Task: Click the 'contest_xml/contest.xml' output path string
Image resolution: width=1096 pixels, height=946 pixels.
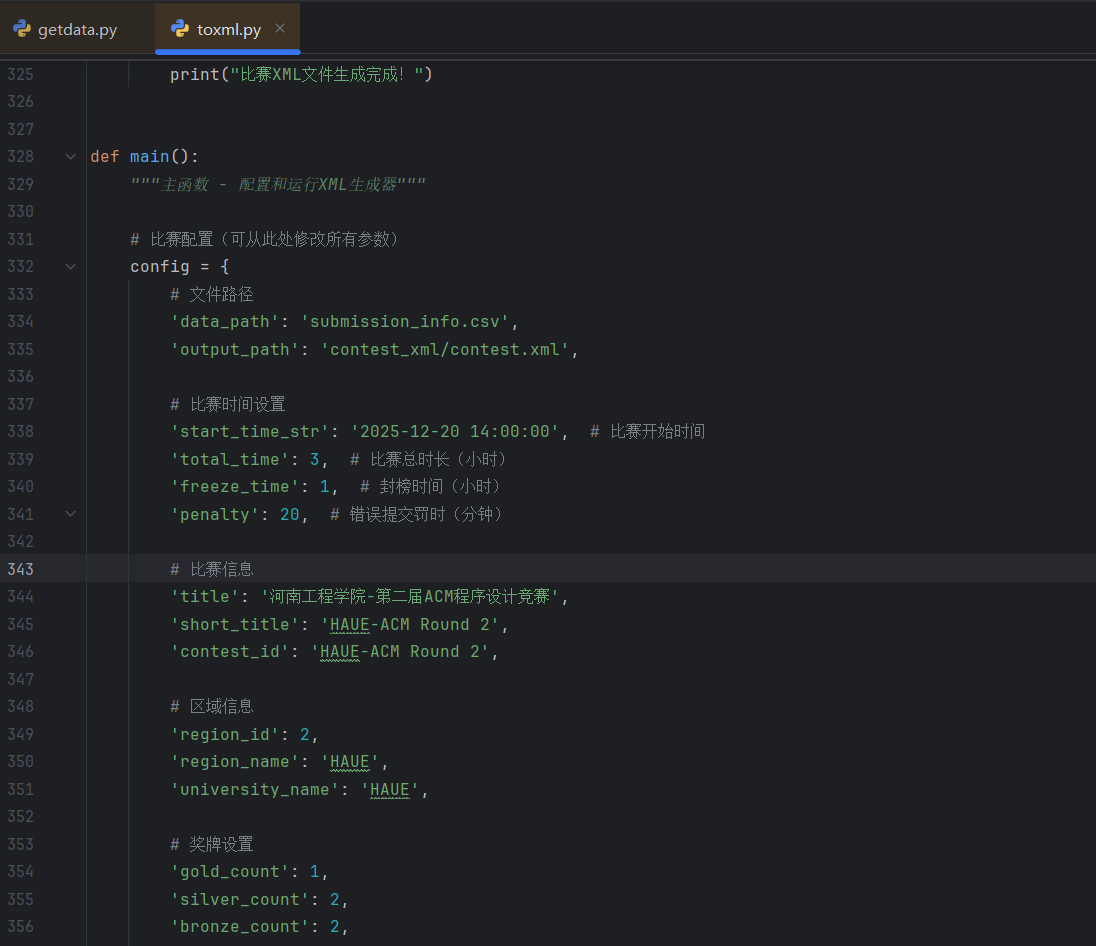Action: 449,350
